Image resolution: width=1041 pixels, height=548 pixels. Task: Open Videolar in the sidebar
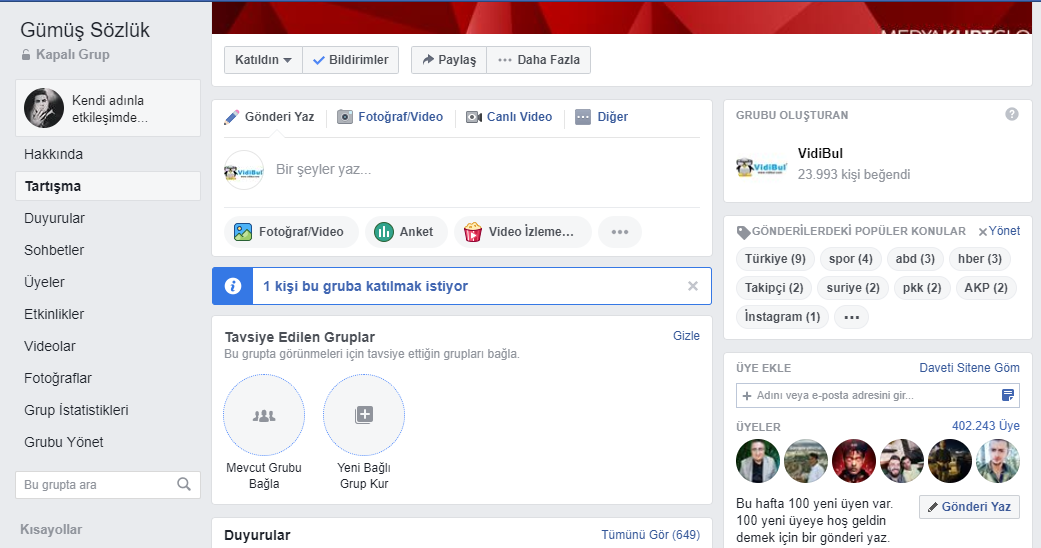(x=50, y=345)
